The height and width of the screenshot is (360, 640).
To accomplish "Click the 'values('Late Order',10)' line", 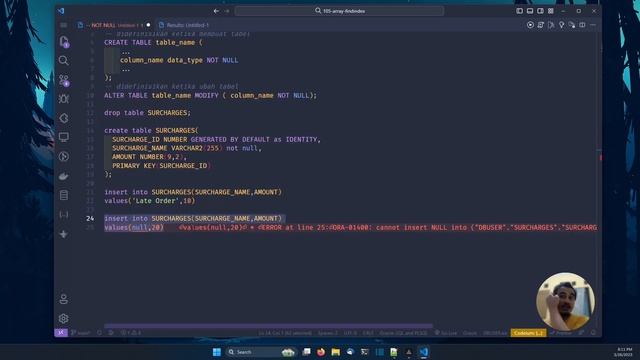I will [149, 201].
